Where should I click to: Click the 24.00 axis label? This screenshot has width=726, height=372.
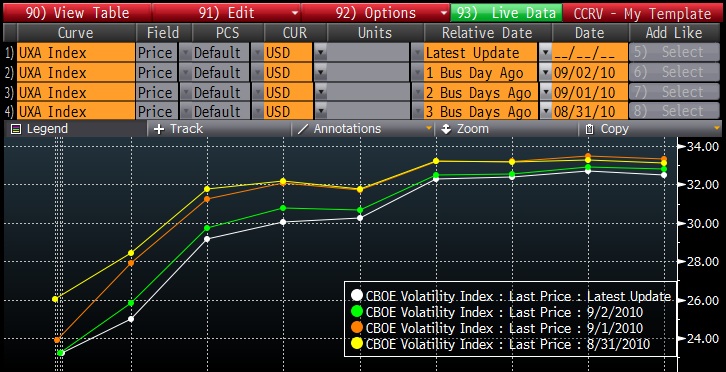[x=704, y=339]
